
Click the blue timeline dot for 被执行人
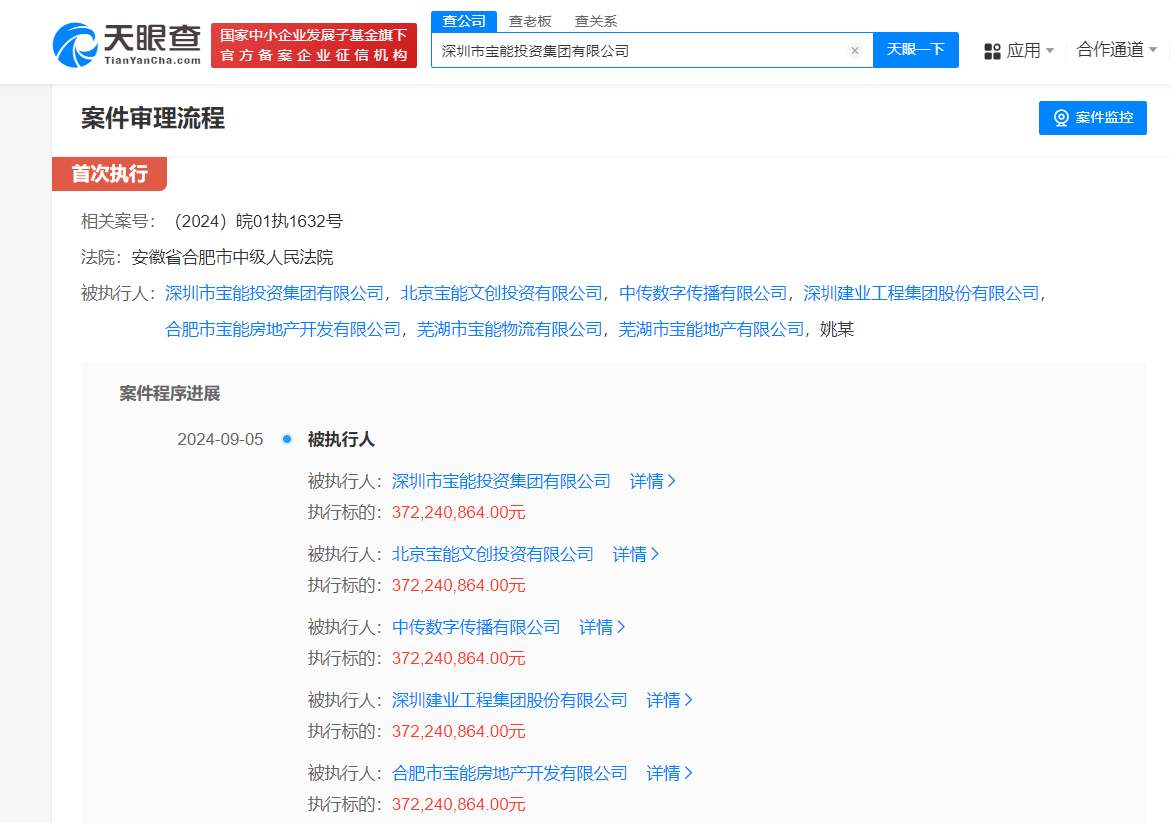tap(287, 439)
